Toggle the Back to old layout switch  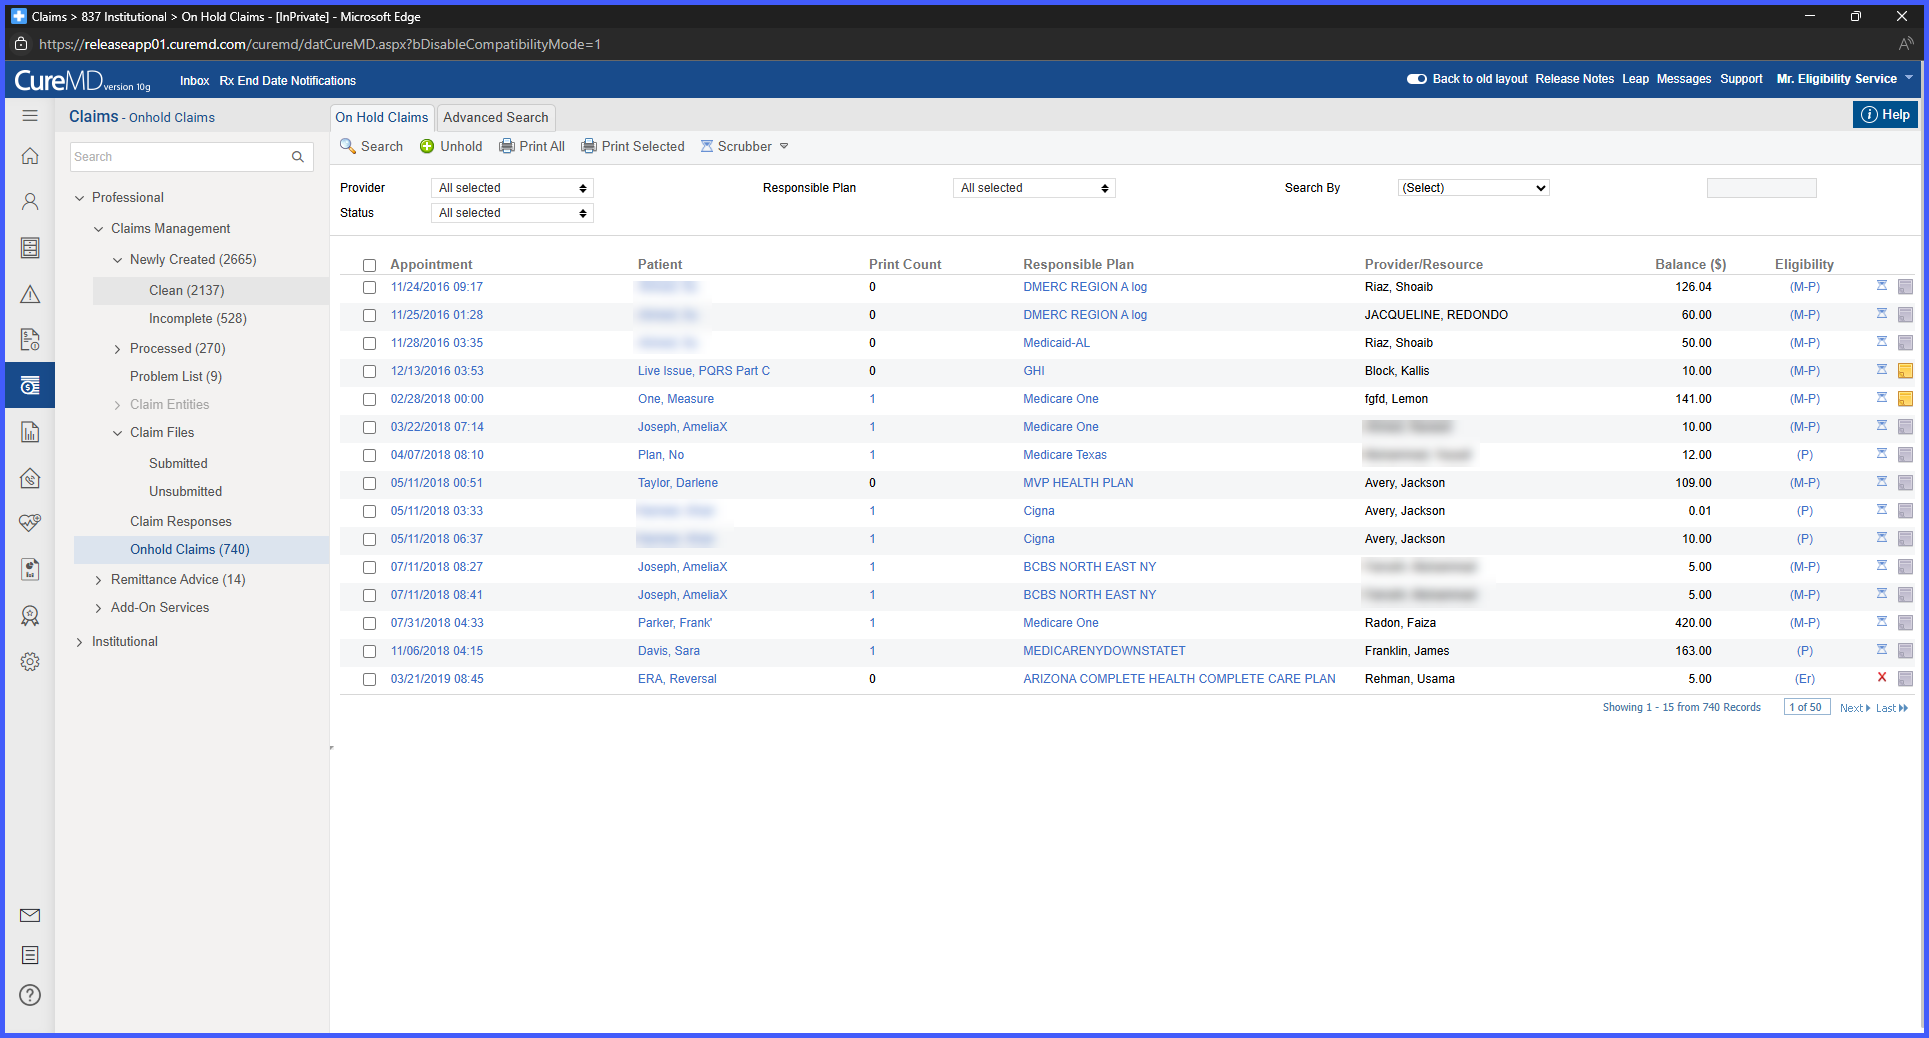(x=1416, y=79)
